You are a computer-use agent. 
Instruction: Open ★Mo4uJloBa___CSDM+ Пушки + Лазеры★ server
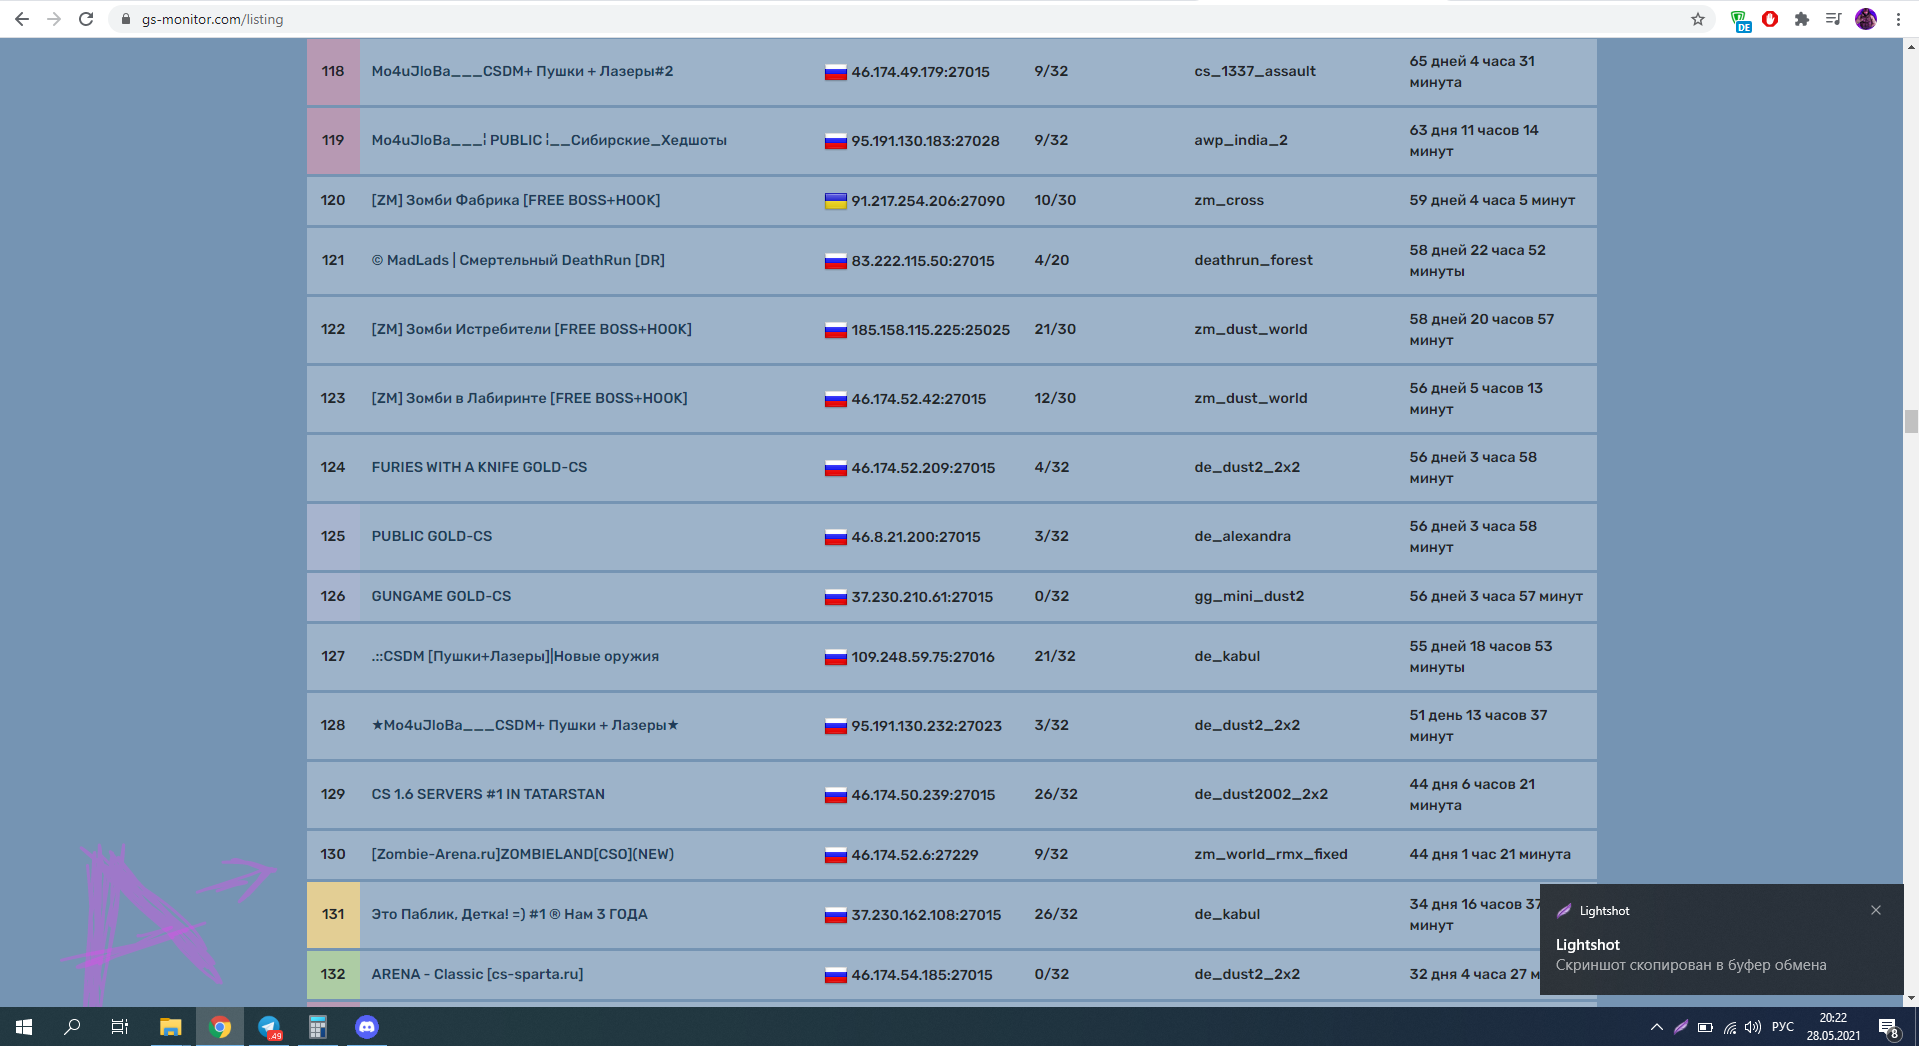point(525,725)
